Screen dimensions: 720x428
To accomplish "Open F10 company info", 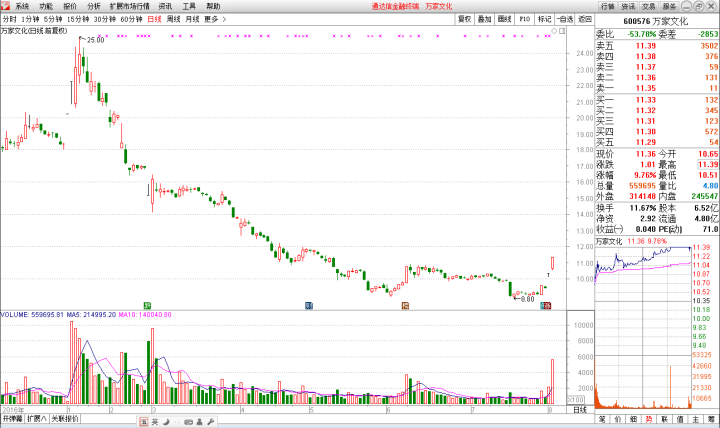I will [x=524, y=19].
